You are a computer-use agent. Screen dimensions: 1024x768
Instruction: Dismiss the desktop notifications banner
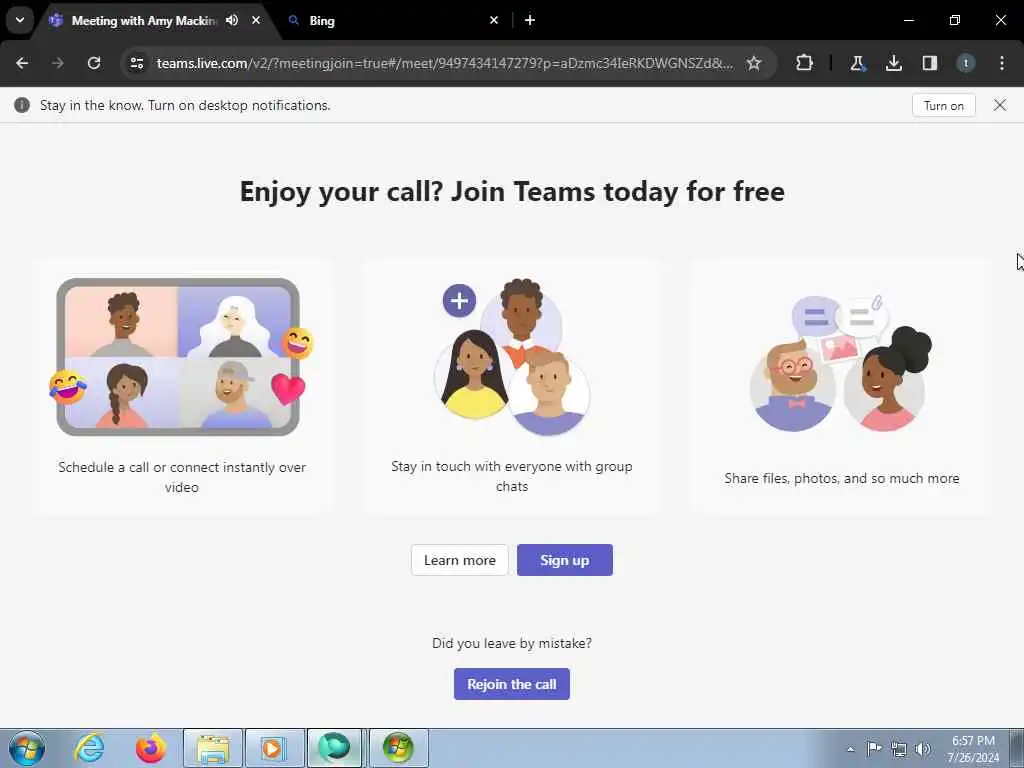[1000, 105]
